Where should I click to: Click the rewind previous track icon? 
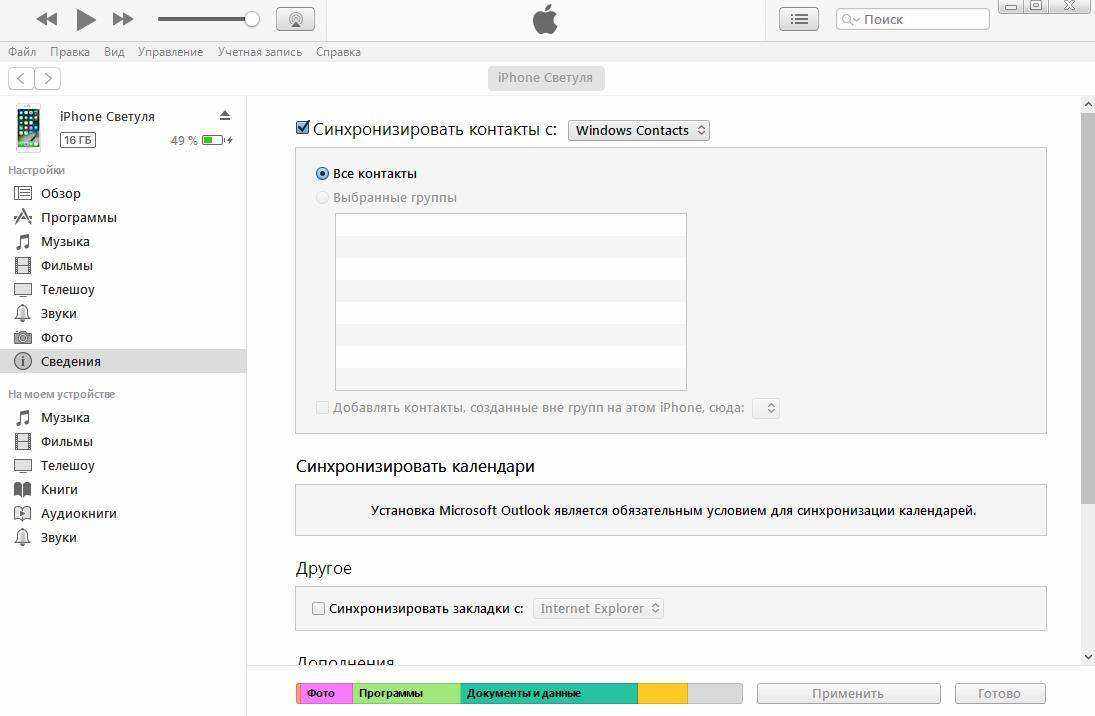point(46,19)
